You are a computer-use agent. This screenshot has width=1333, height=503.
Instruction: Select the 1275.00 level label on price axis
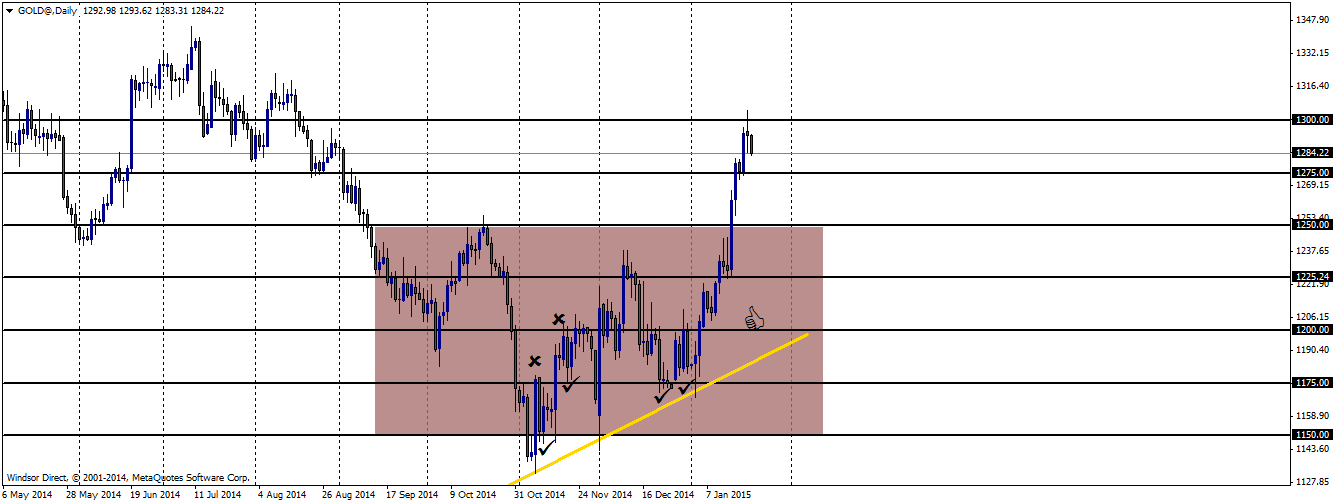tap(1312, 172)
